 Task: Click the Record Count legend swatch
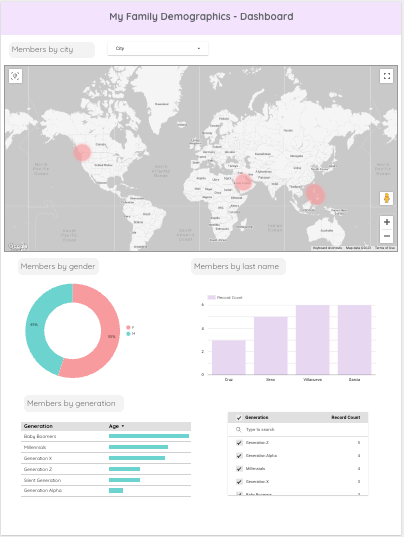click(212, 297)
